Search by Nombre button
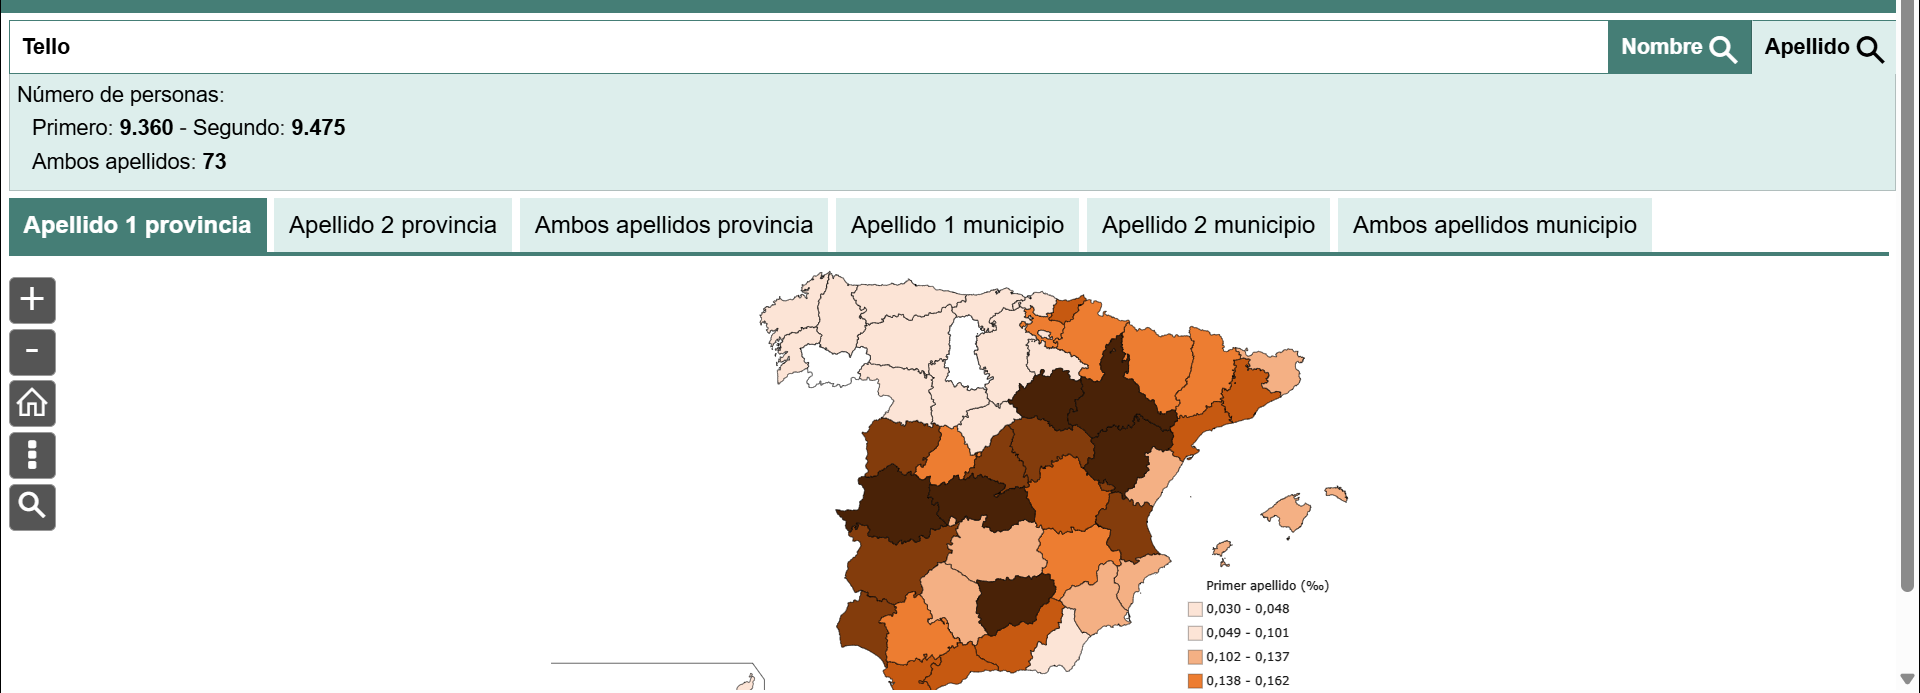Viewport: 1920px width, 693px height. pyautogui.click(x=1678, y=47)
